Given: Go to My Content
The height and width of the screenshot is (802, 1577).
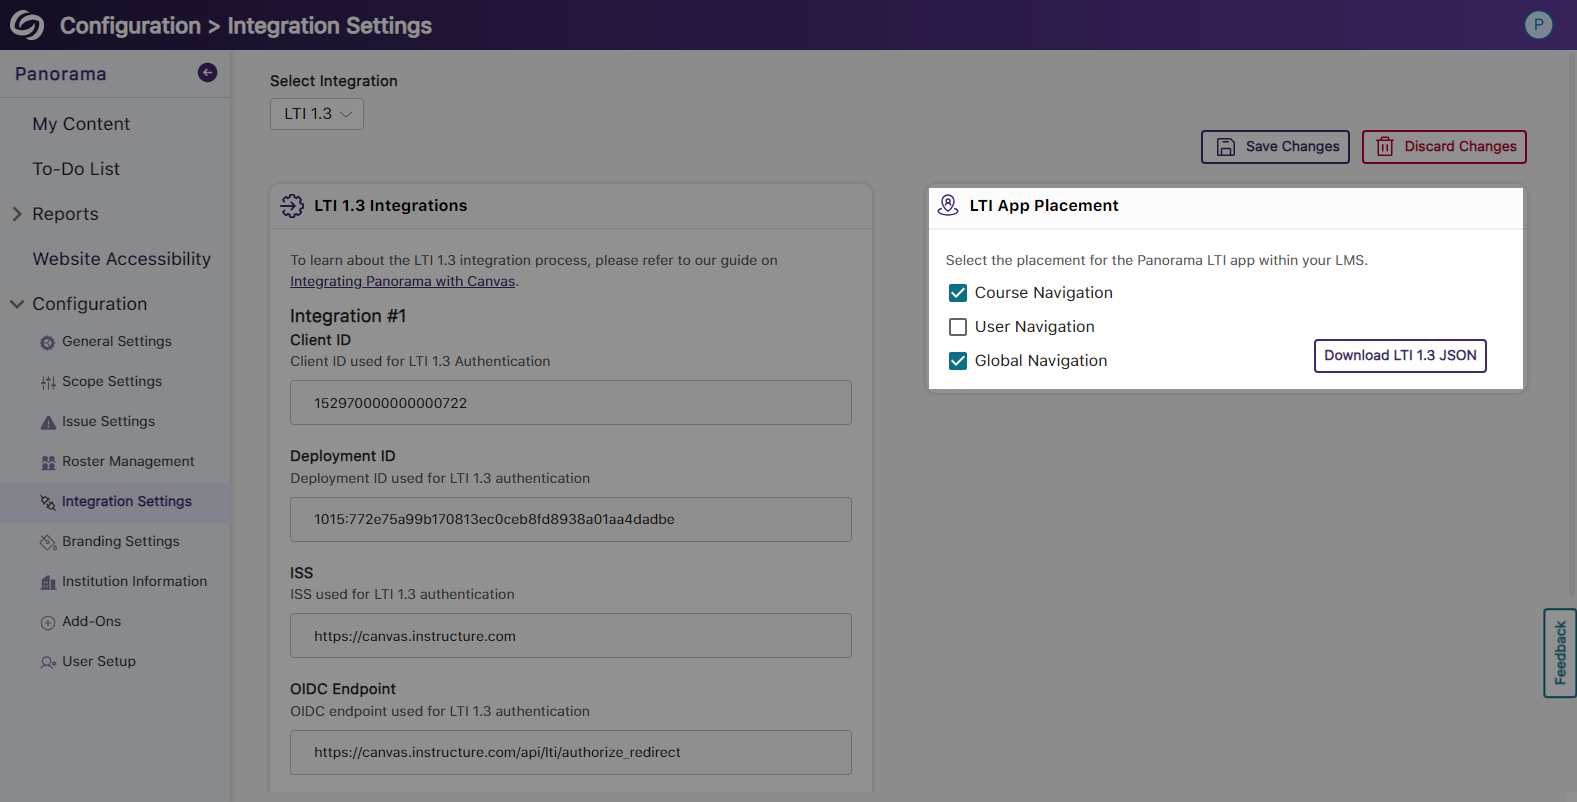Looking at the screenshot, I should [x=81, y=124].
